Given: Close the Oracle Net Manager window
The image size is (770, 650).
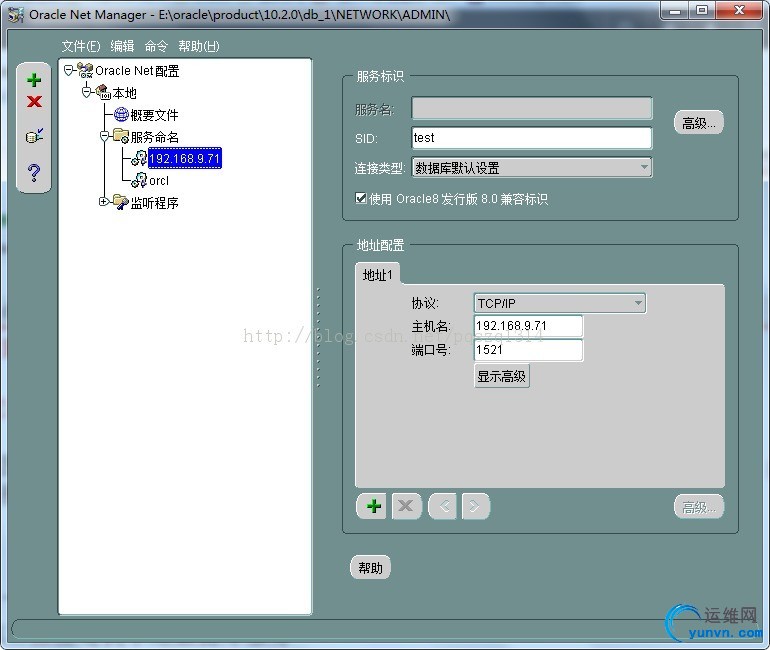Looking at the screenshot, I should (x=740, y=10).
